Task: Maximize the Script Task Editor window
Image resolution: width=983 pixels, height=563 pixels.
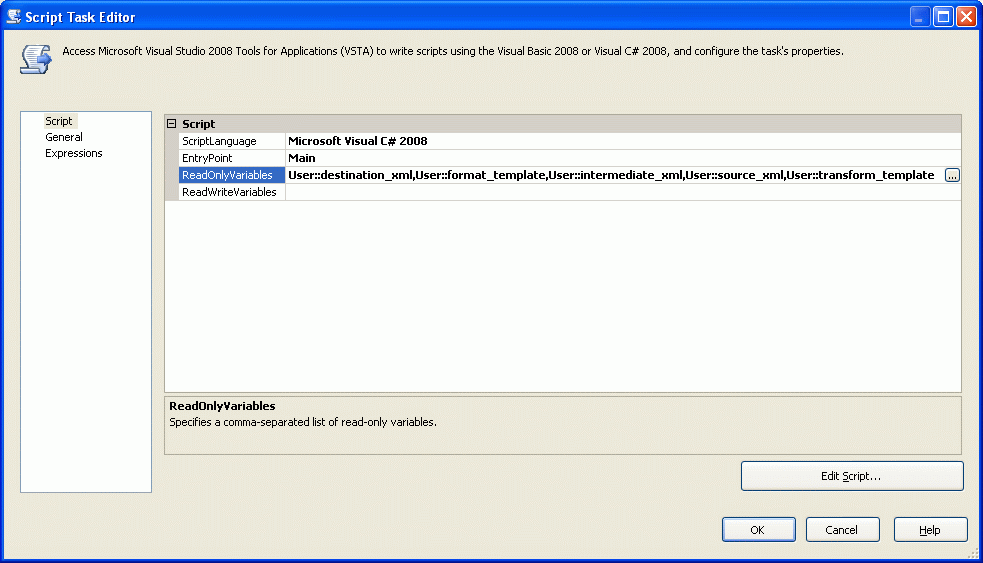Action: point(943,17)
